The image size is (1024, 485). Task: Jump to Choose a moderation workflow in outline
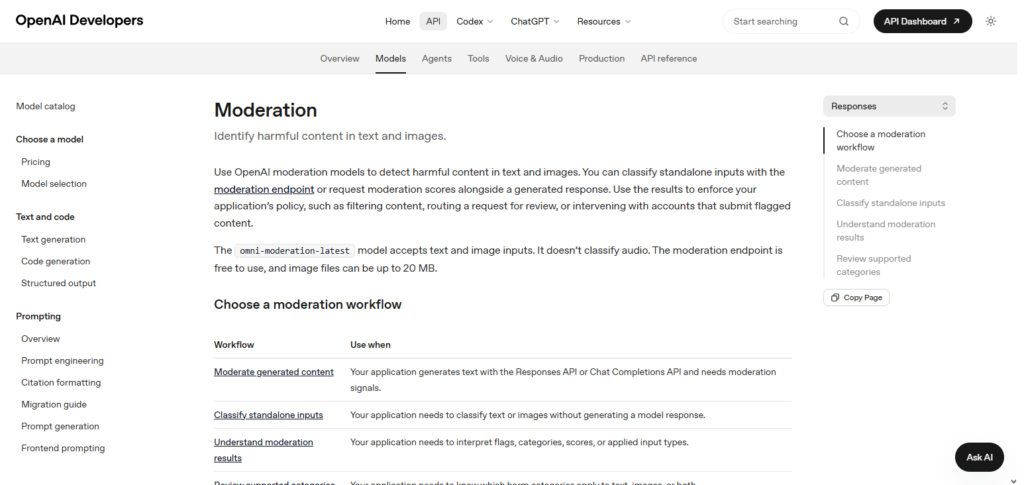coord(880,140)
